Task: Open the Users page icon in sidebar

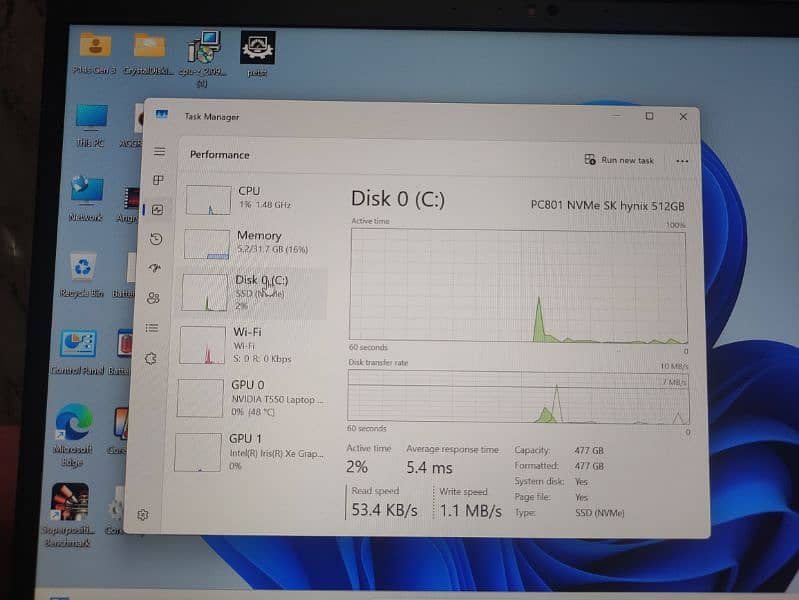Action: tap(153, 298)
